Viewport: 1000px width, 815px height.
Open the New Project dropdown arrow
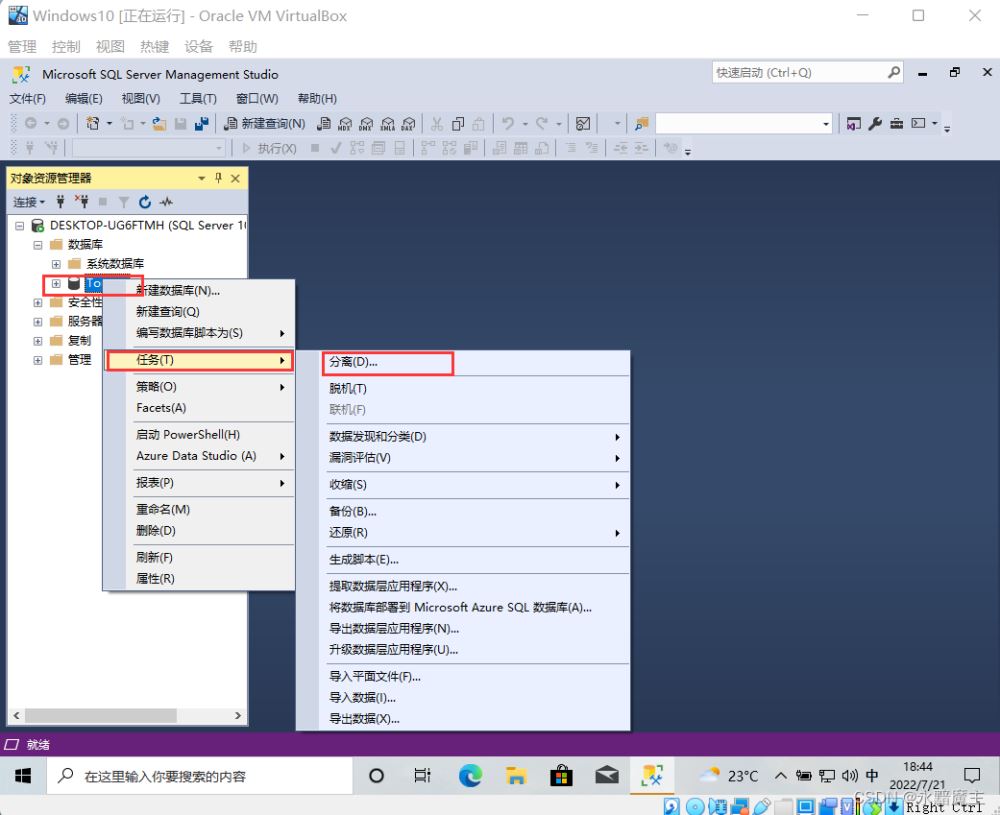109,123
